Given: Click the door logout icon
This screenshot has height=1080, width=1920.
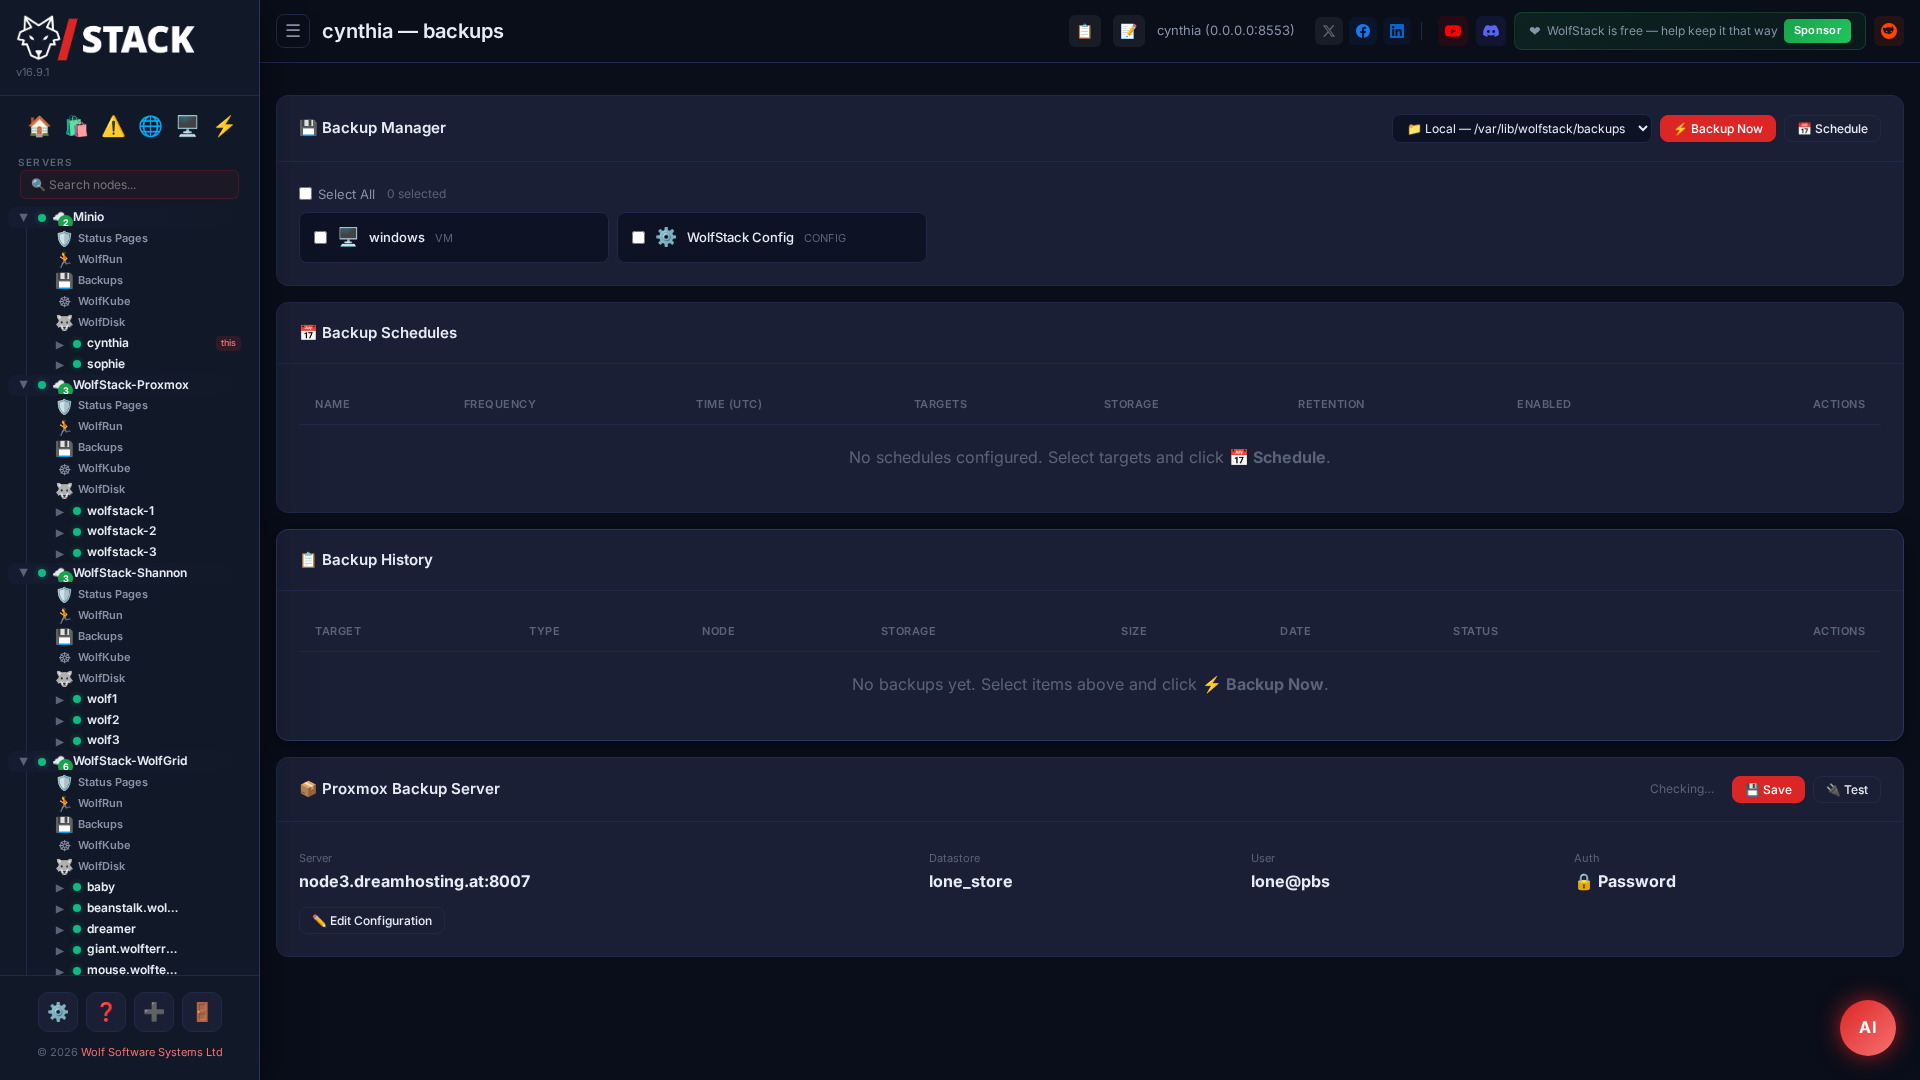Looking at the screenshot, I should pyautogui.click(x=202, y=1012).
